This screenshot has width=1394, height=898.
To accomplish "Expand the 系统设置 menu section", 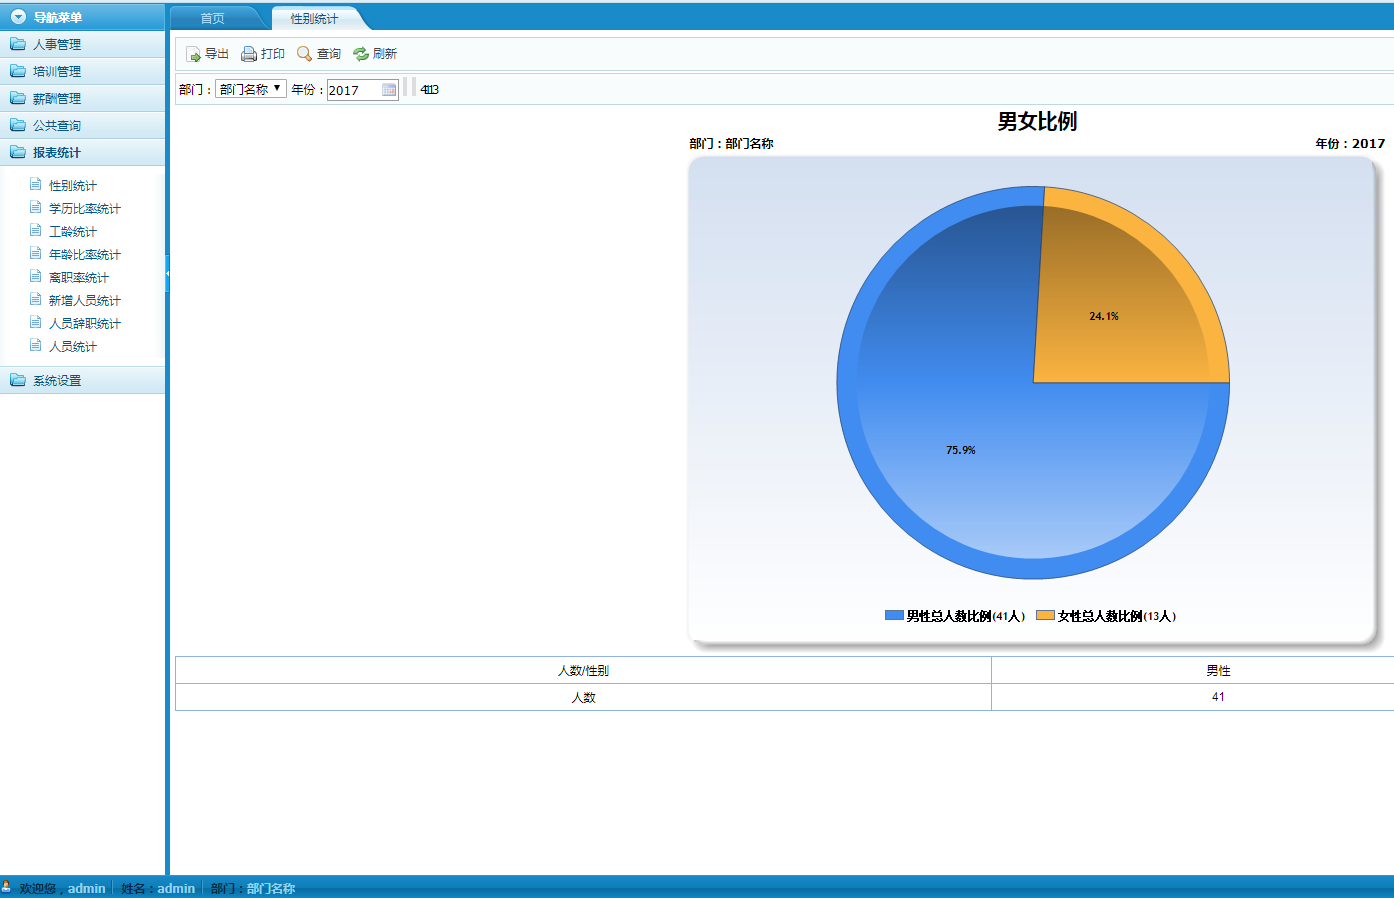I will 82,380.
